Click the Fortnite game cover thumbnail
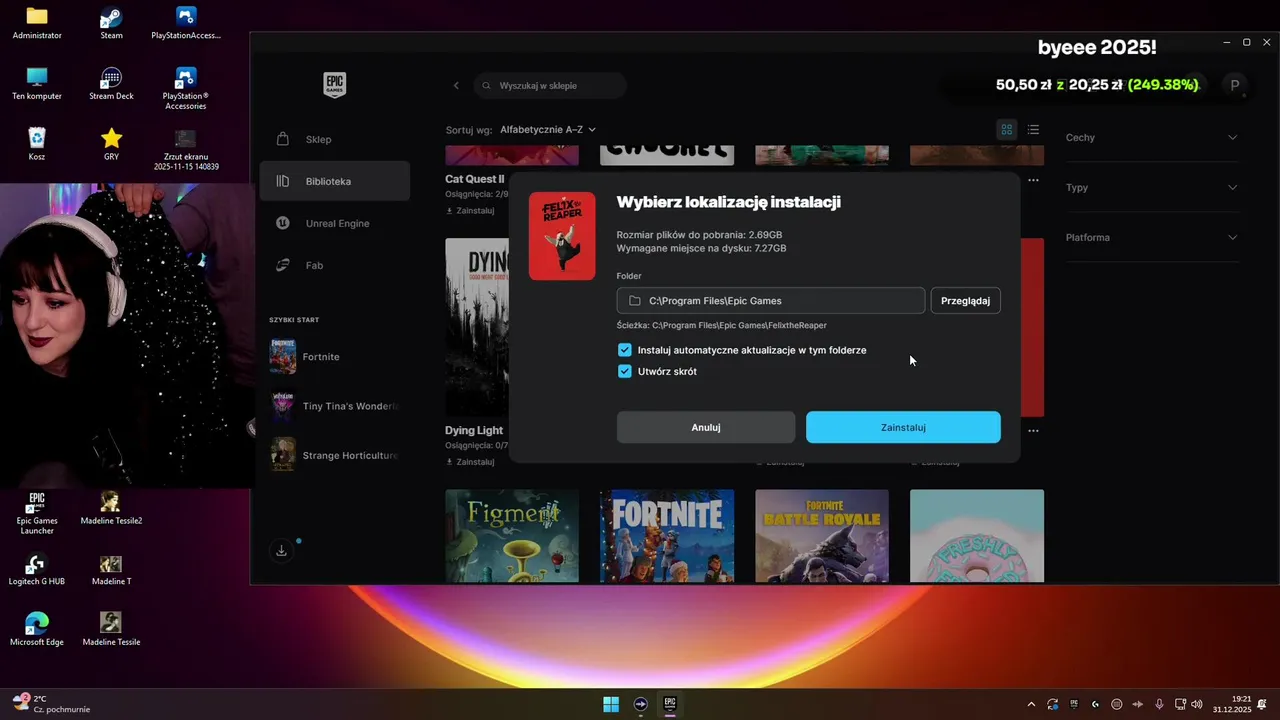Image resolution: width=1280 pixels, height=720 pixels. [667, 535]
